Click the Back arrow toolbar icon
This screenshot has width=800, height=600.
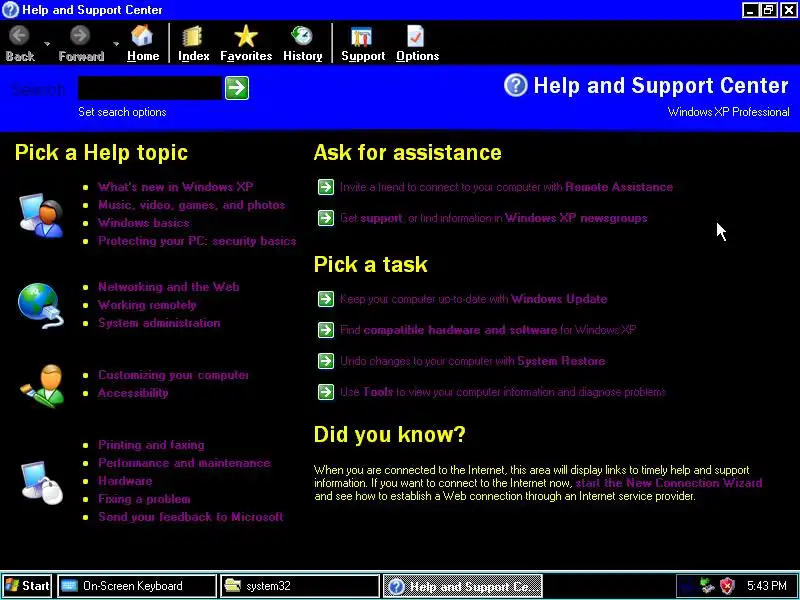[20, 36]
